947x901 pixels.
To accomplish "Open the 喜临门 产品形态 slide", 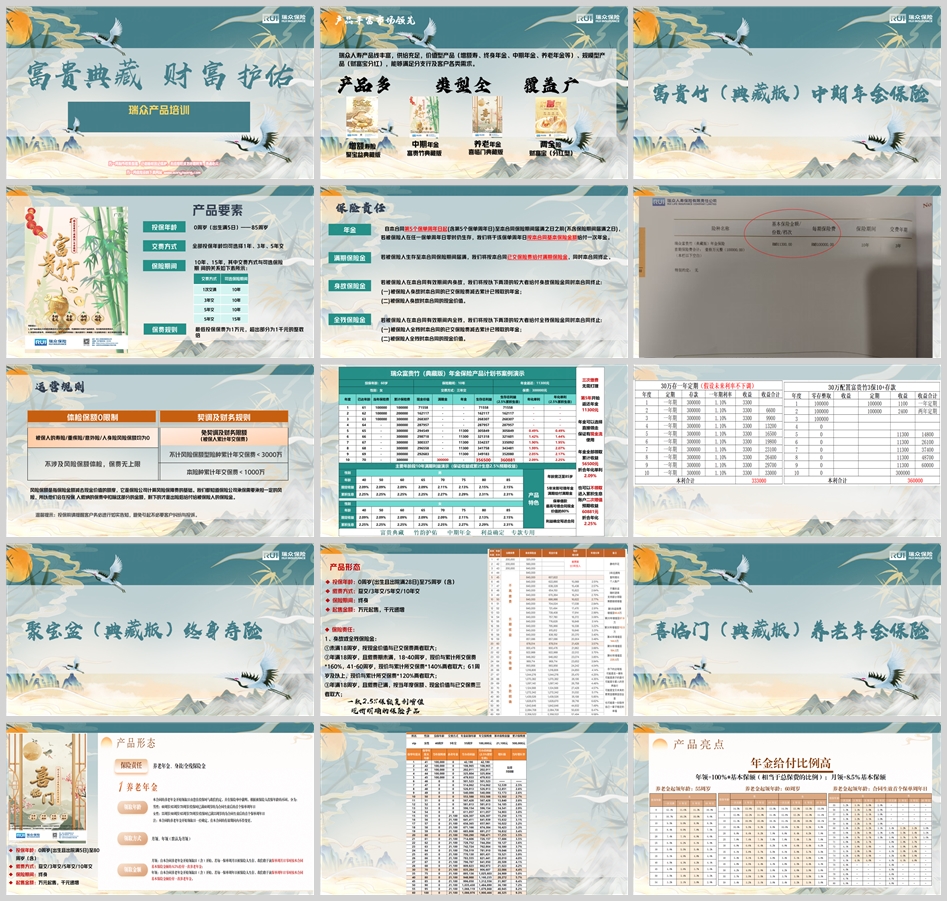I will point(160,808).
